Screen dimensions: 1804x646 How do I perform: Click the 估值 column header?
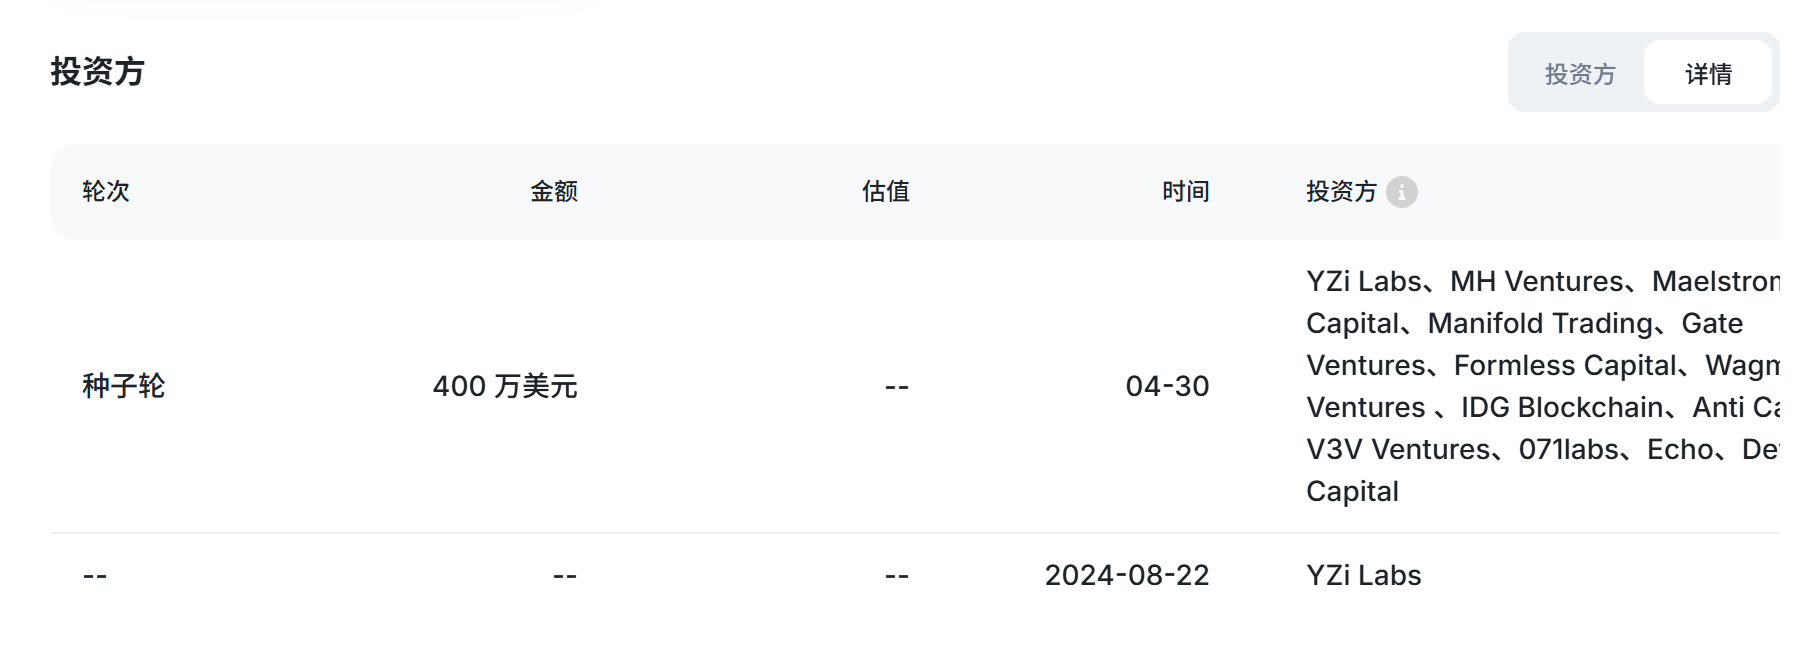885,192
